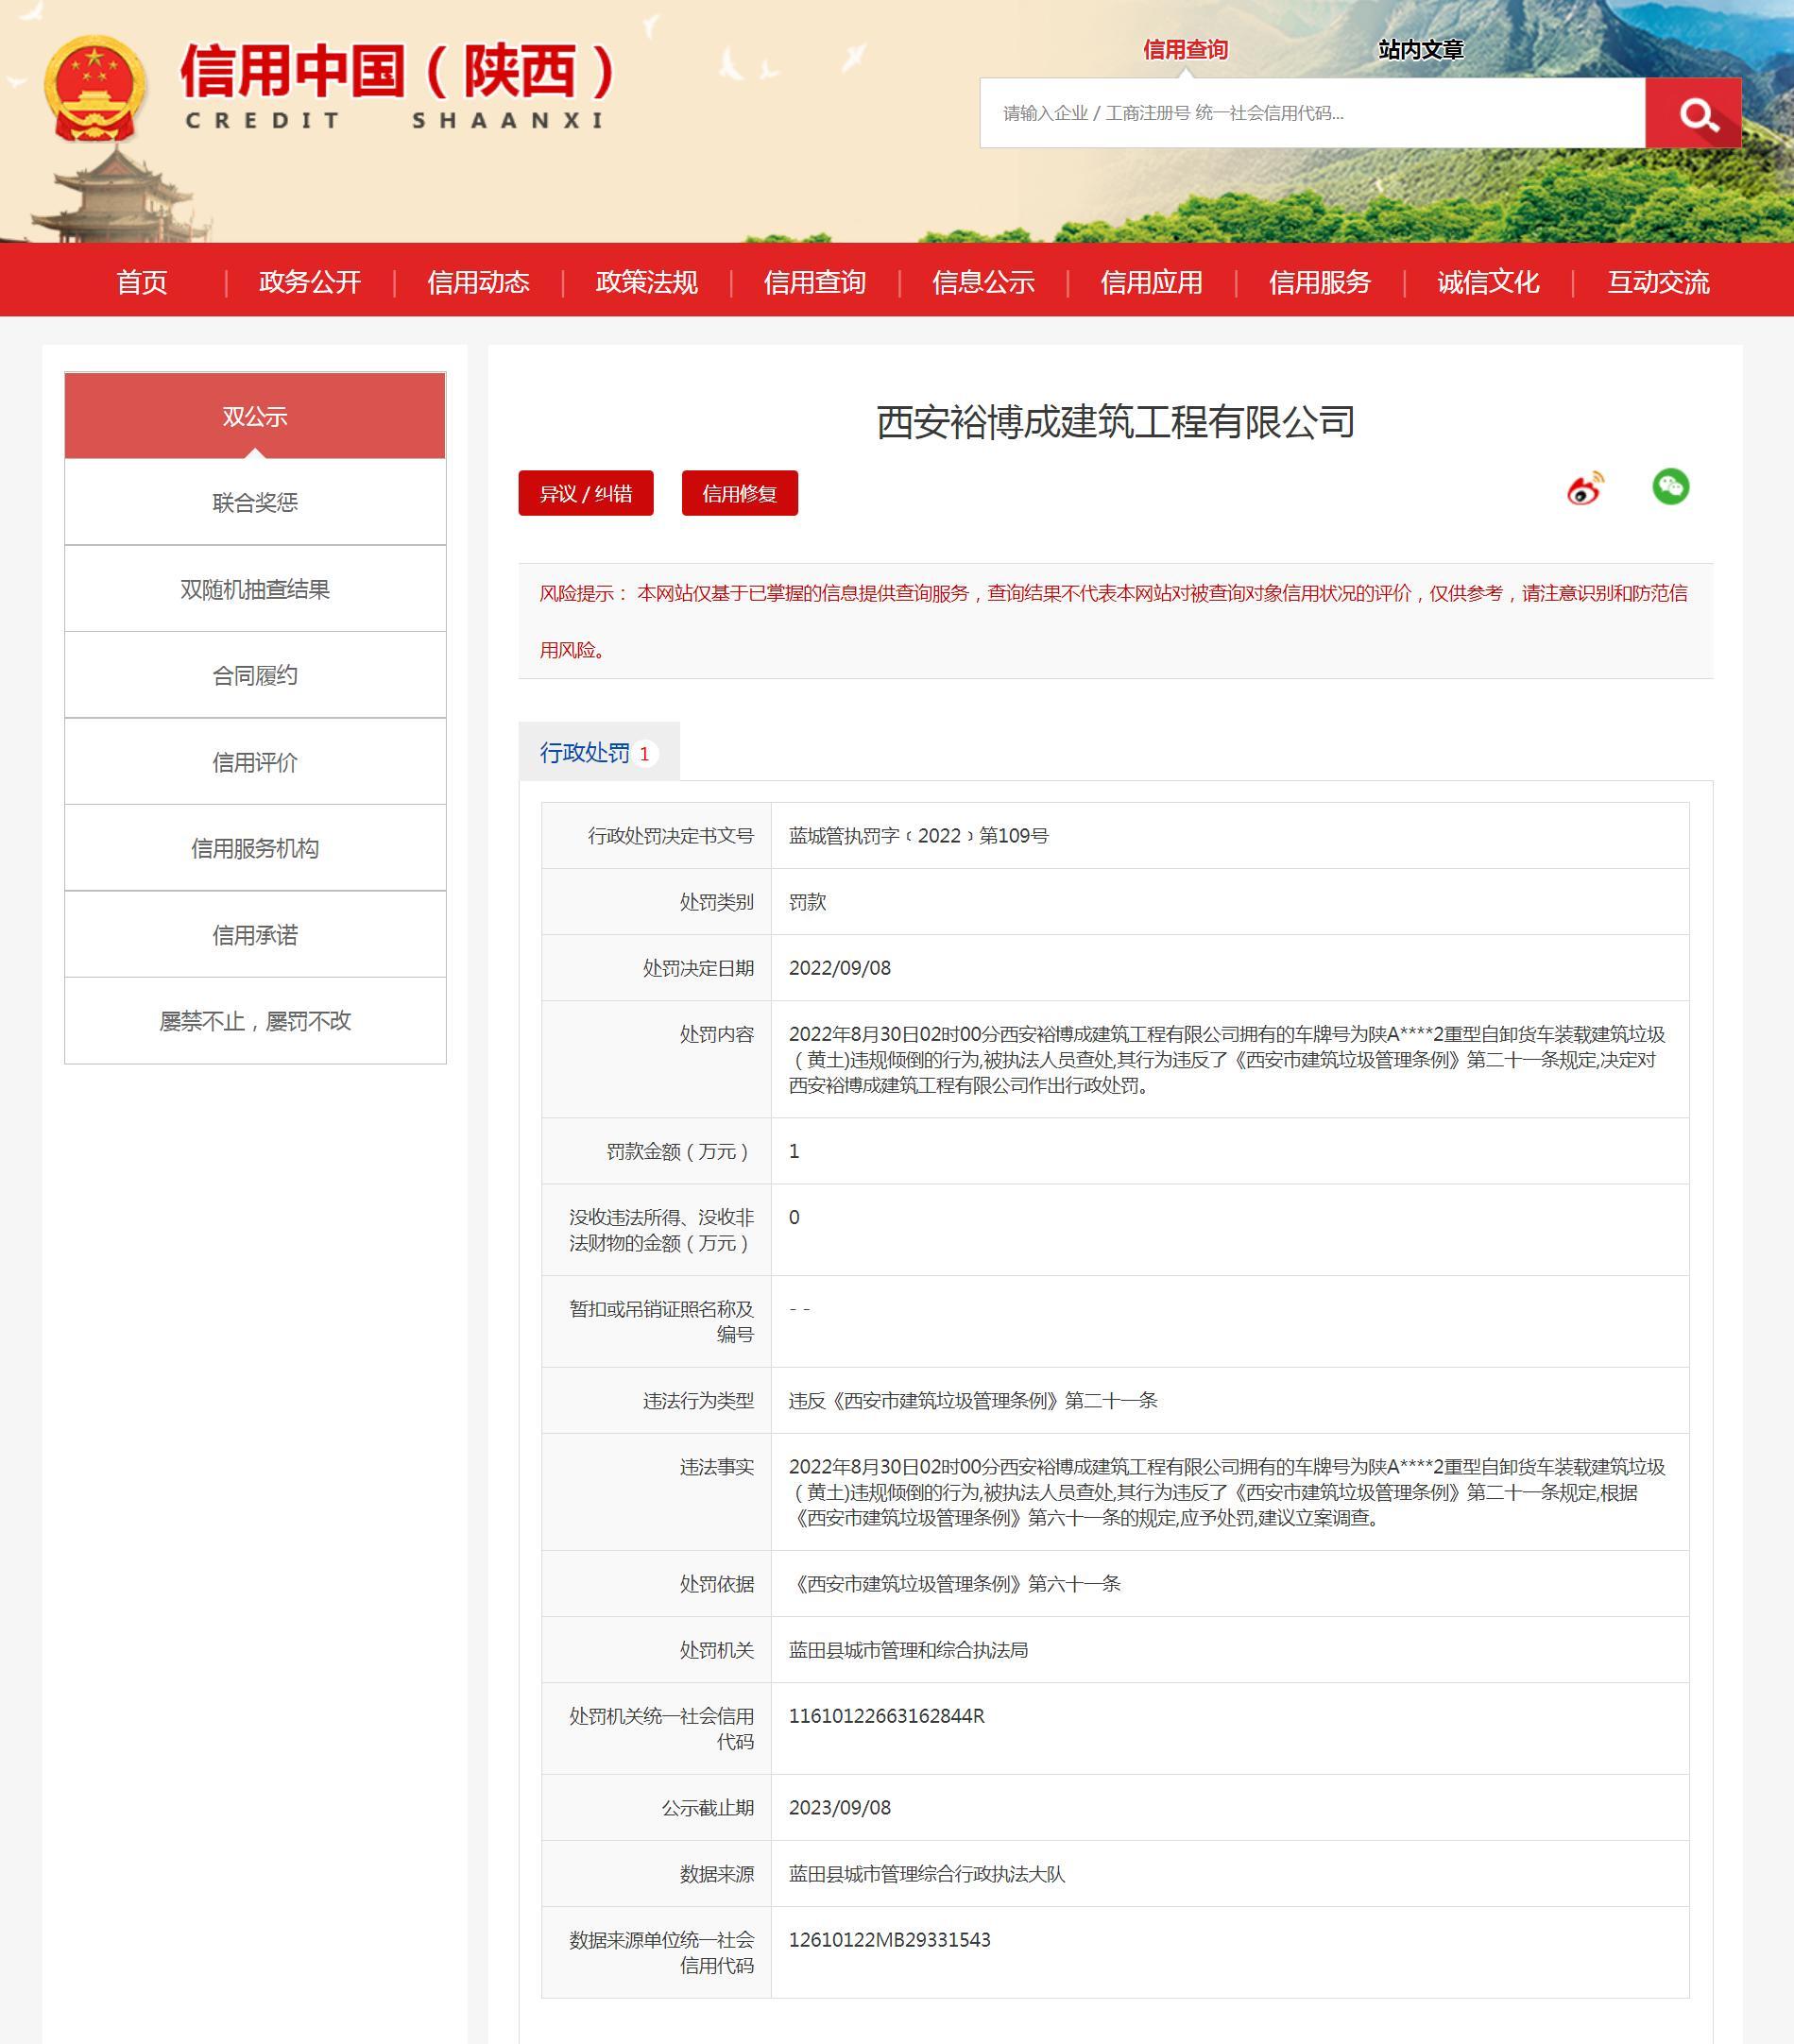The image size is (1794, 2044).
Task: Switch to 站内文章 search tab
Action: coord(1419,50)
